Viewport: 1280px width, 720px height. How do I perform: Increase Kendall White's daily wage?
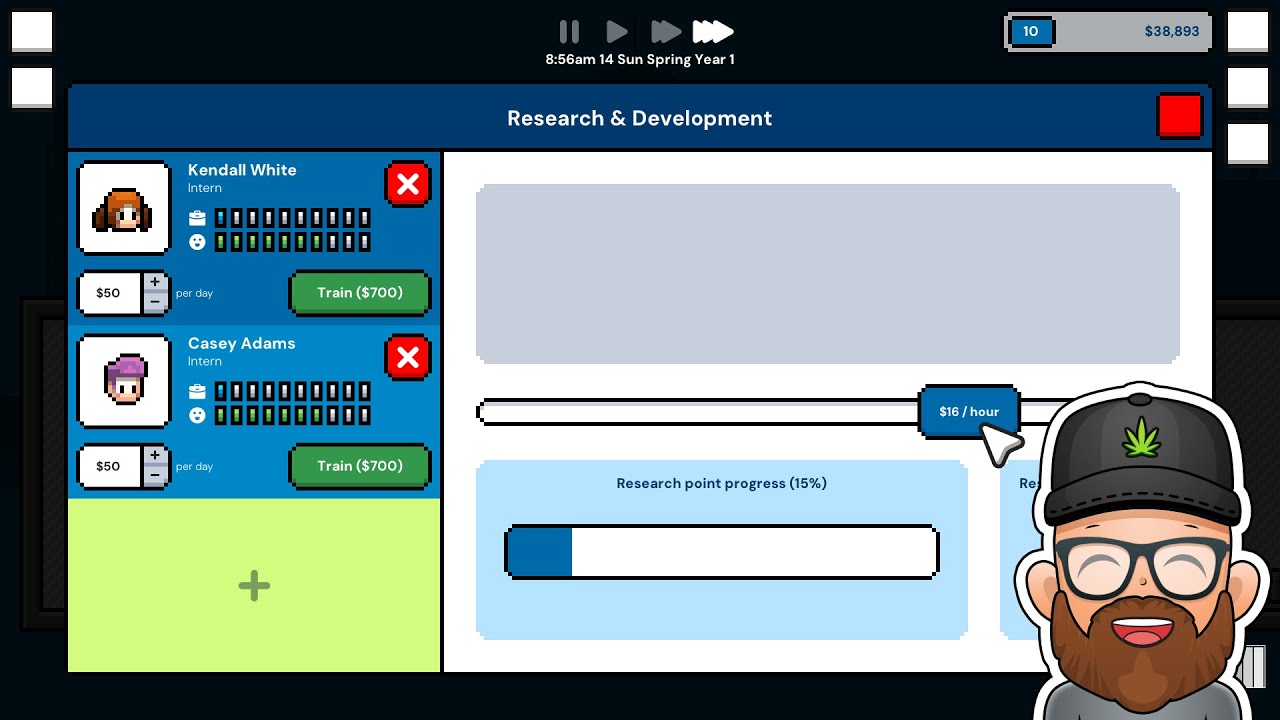pyautogui.click(x=155, y=283)
